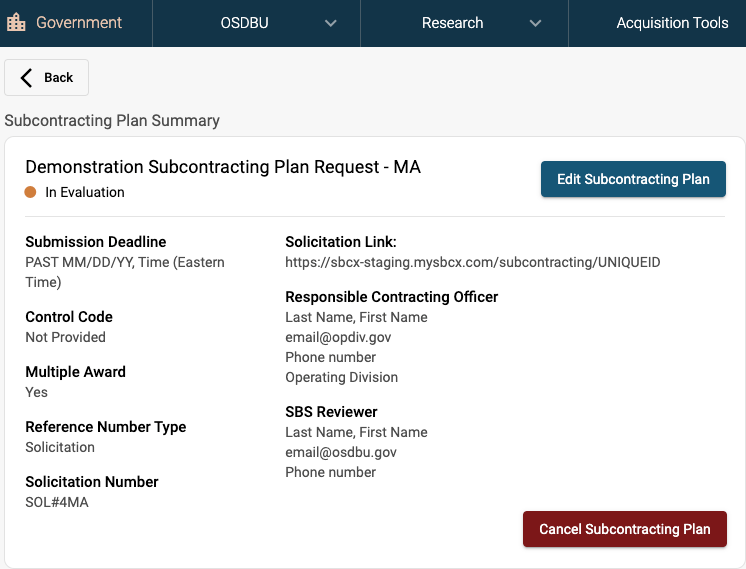Click the email@opdiv.gov address
Screen dimensions: 746x569
coord(338,337)
